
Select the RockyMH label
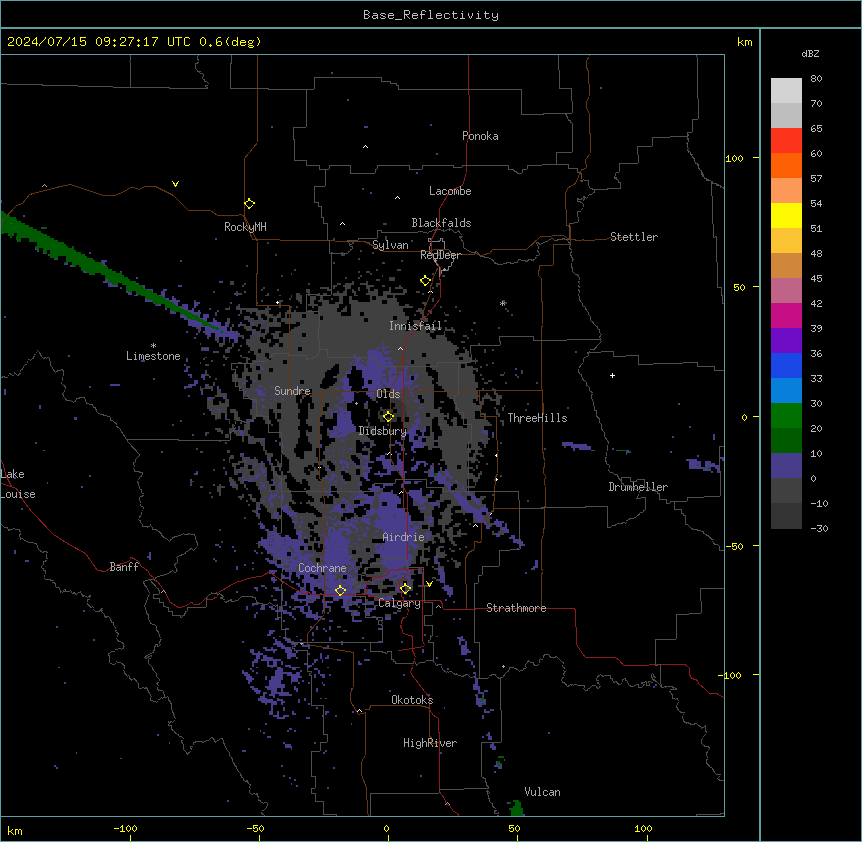coord(245,227)
